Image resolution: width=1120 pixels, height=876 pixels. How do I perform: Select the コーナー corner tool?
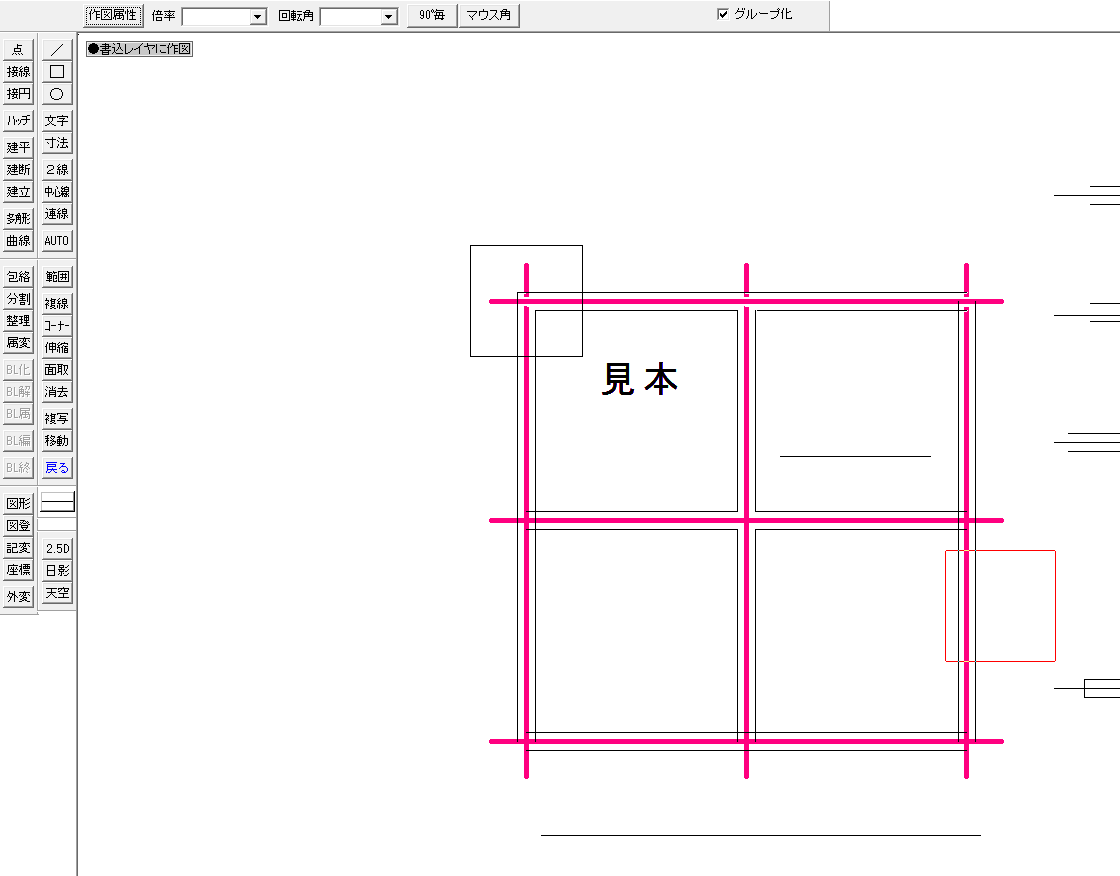pos(57,325)
